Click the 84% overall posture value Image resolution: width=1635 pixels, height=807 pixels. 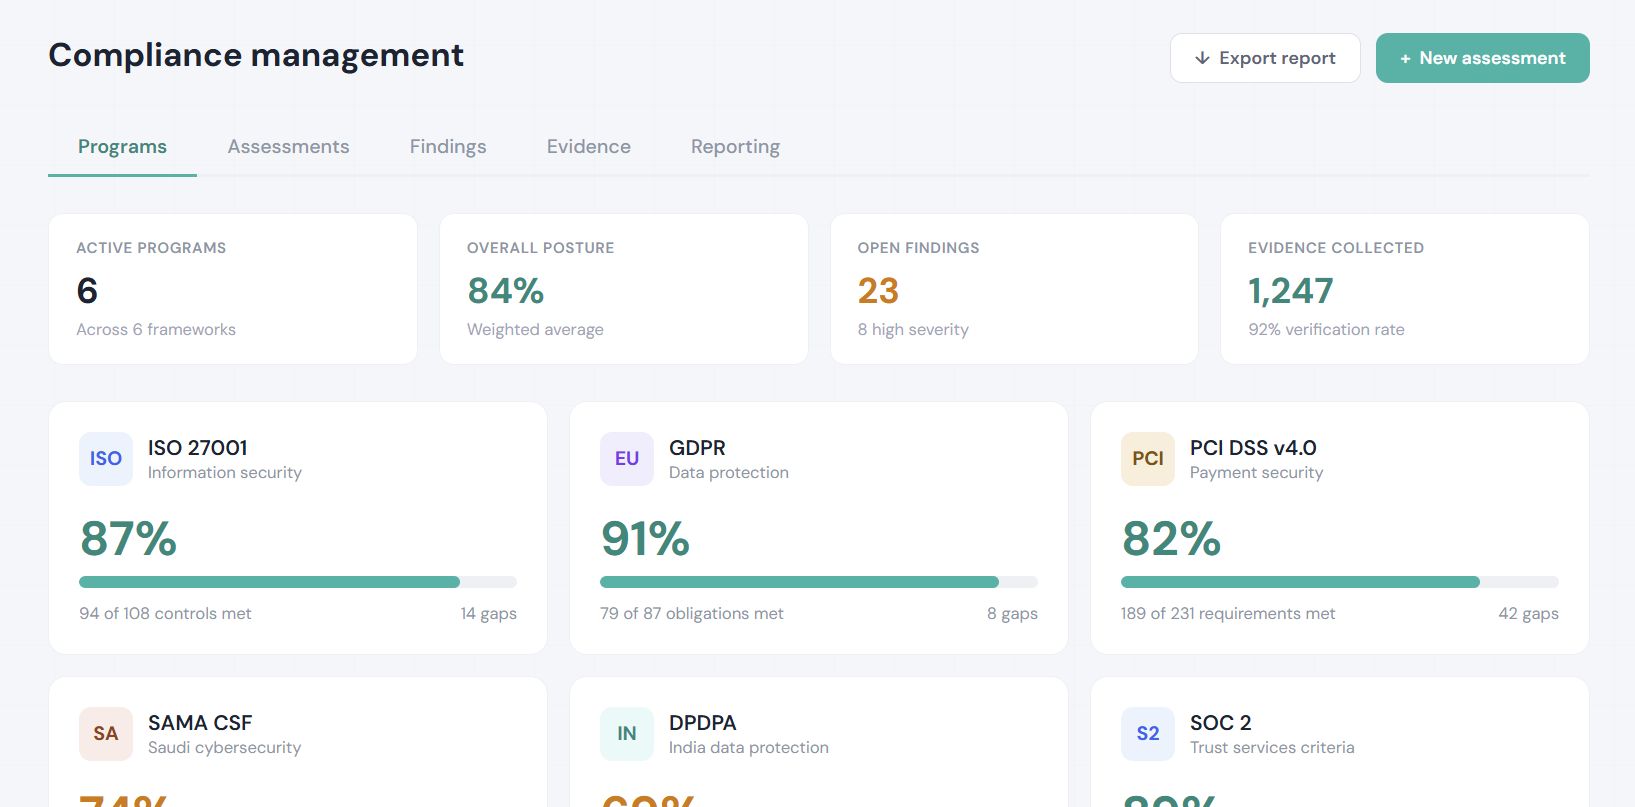coord(505,291)
